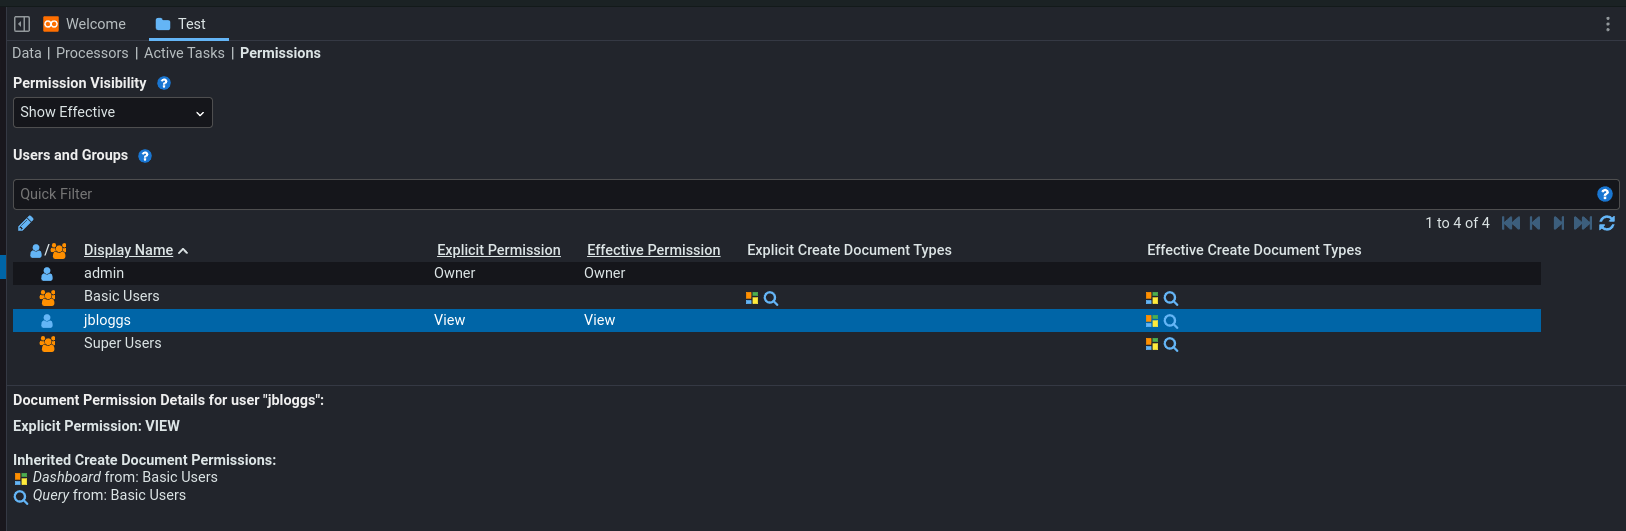This screenshot has width=1626, height=531.
Task: Open the Data sub-tab
Action: pyautogui.click(x=27, y=53)
